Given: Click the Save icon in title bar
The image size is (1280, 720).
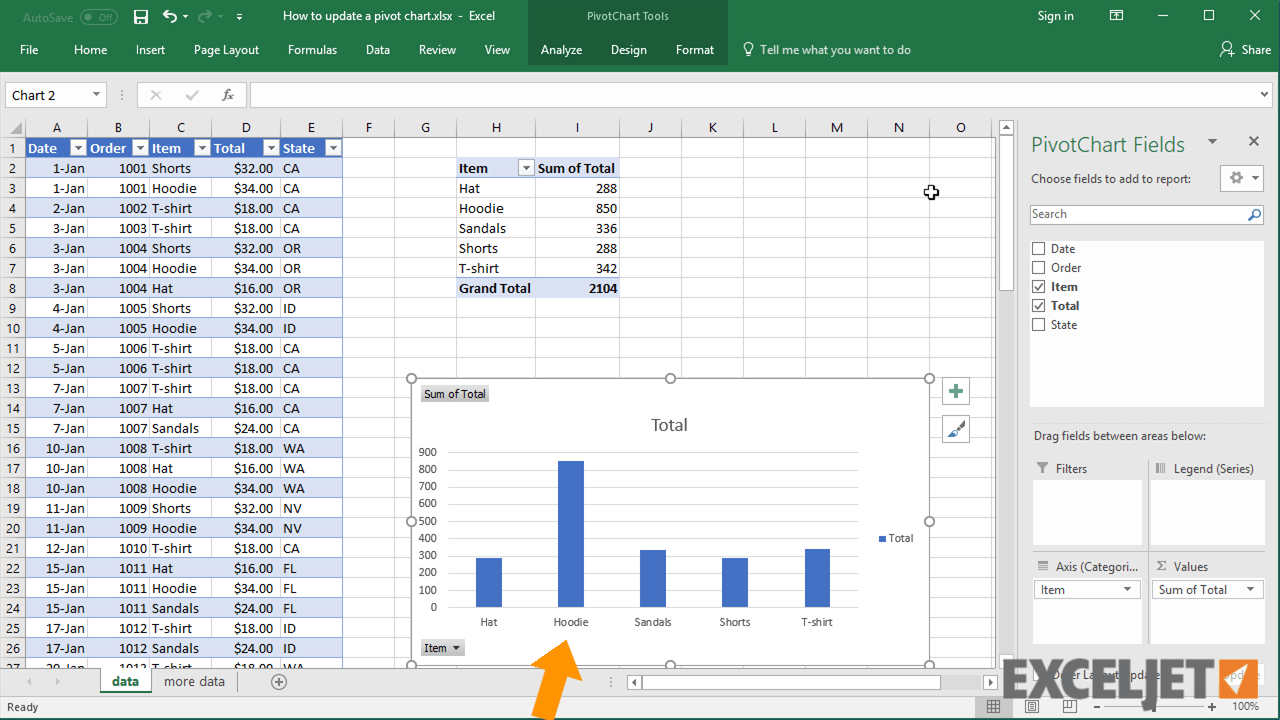Looking at the screenshot, I should [x=141, y=16].
